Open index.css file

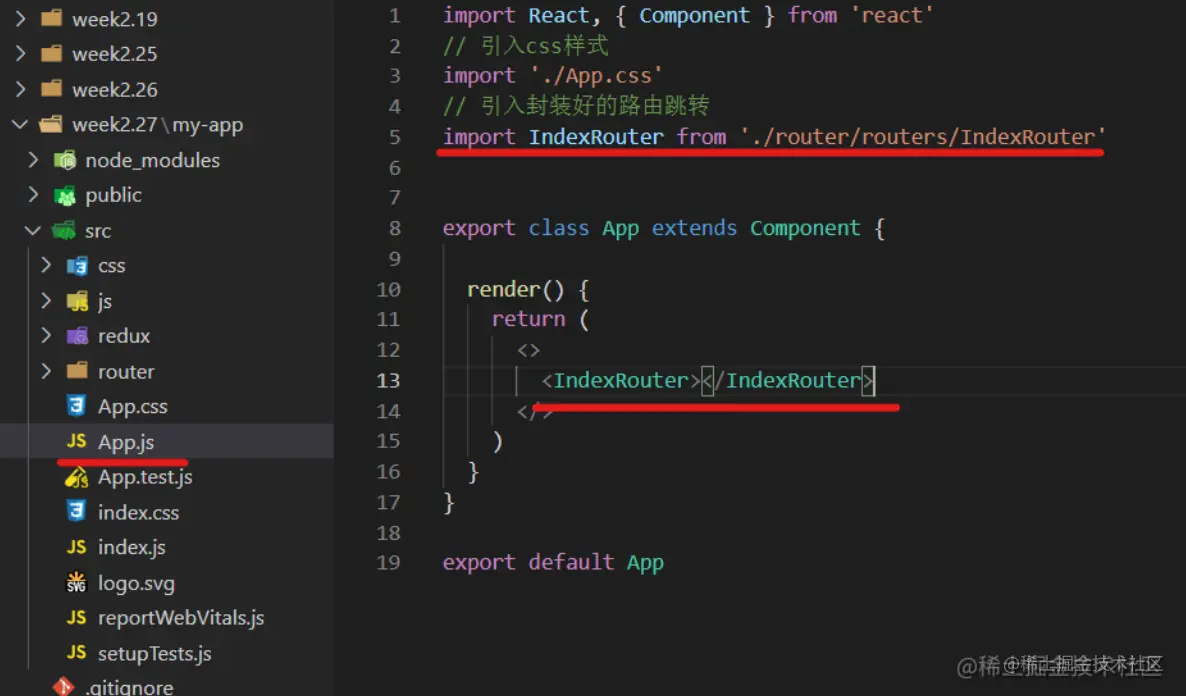[x=138, y=512]
